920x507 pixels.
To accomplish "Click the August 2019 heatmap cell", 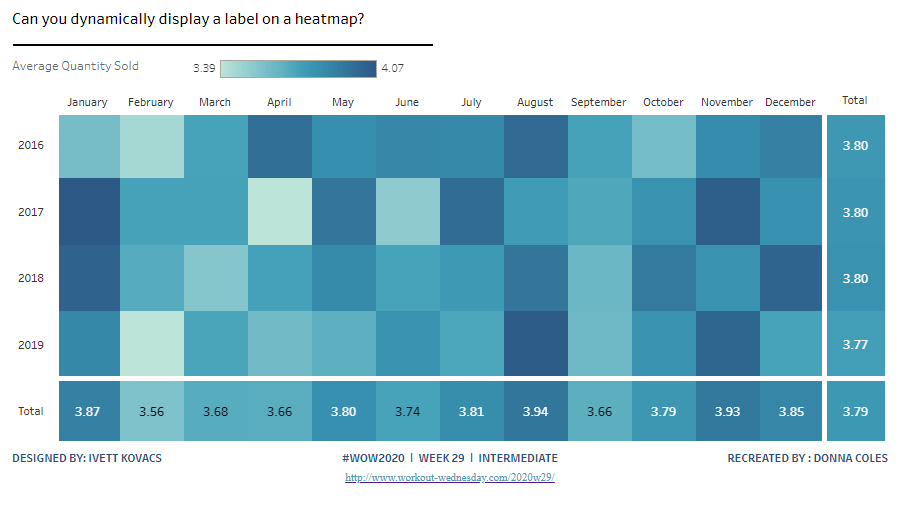I will 535,344.
